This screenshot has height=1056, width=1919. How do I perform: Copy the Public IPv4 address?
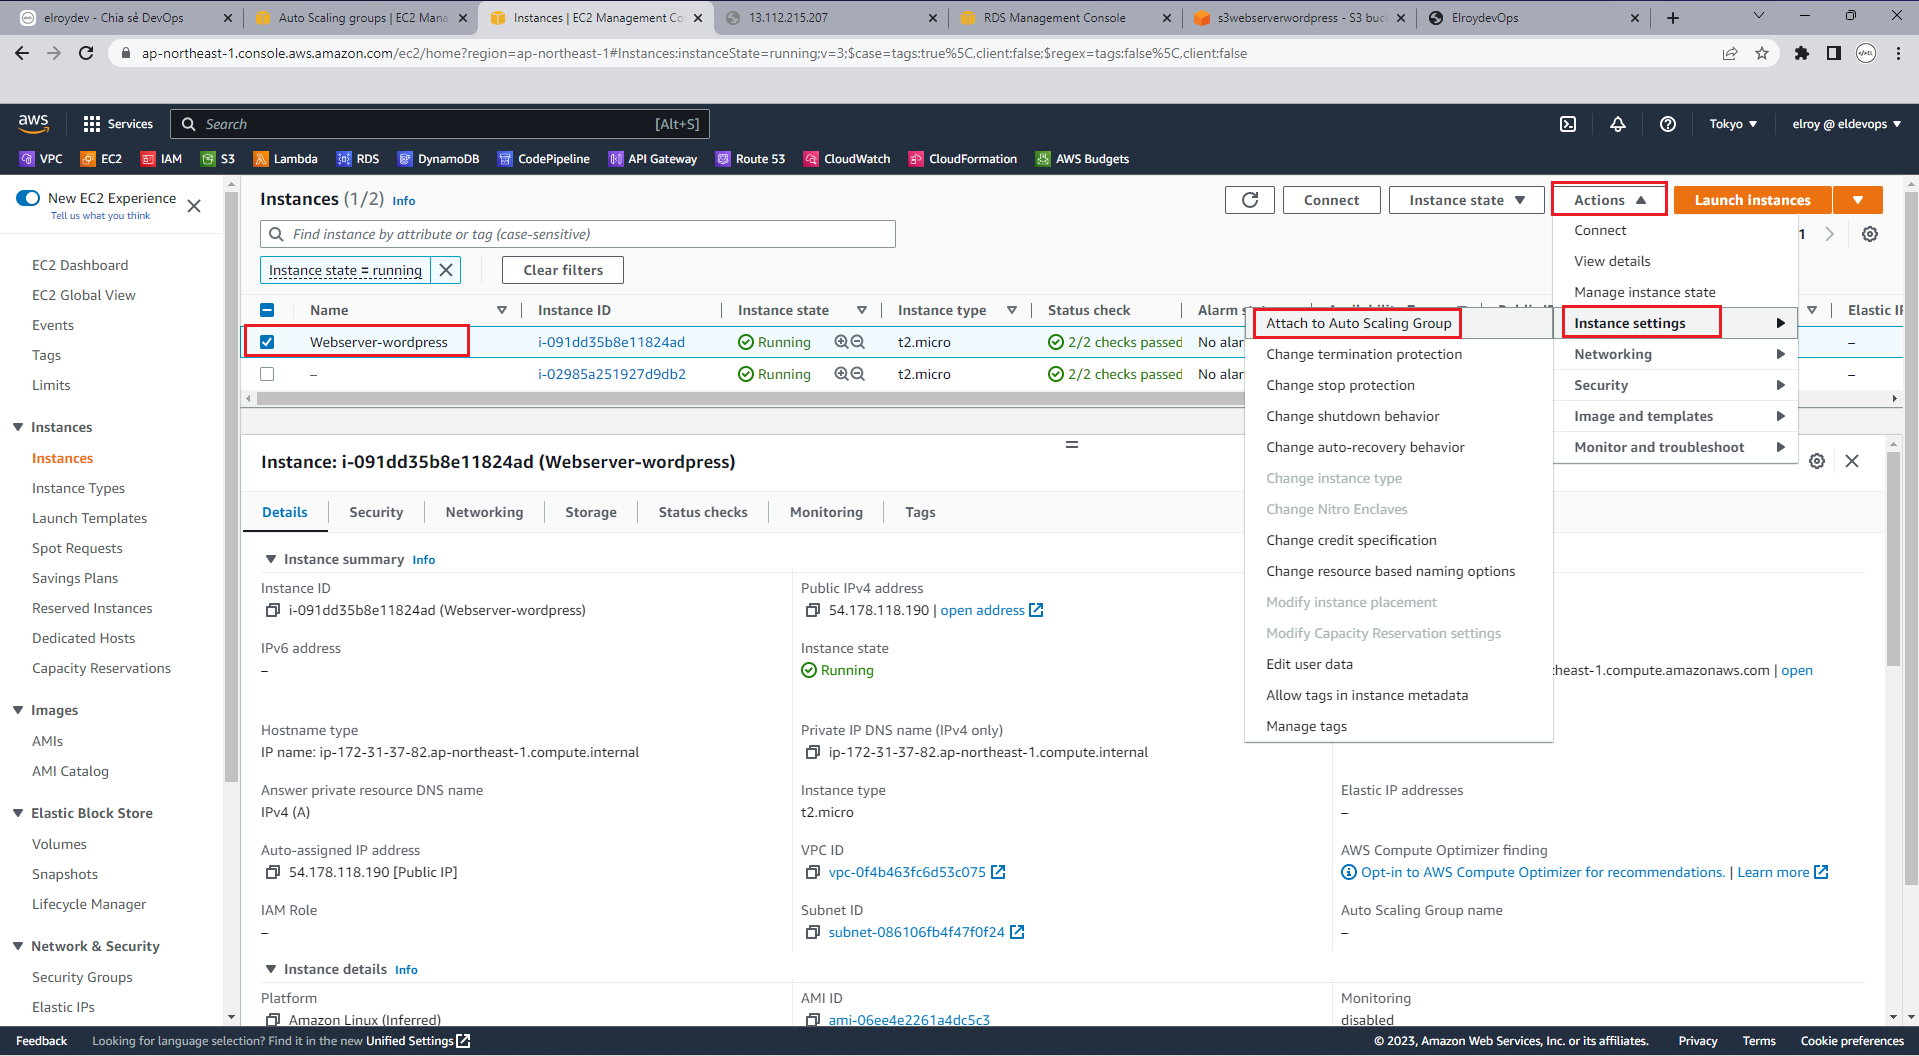click(x=812, y=610)
